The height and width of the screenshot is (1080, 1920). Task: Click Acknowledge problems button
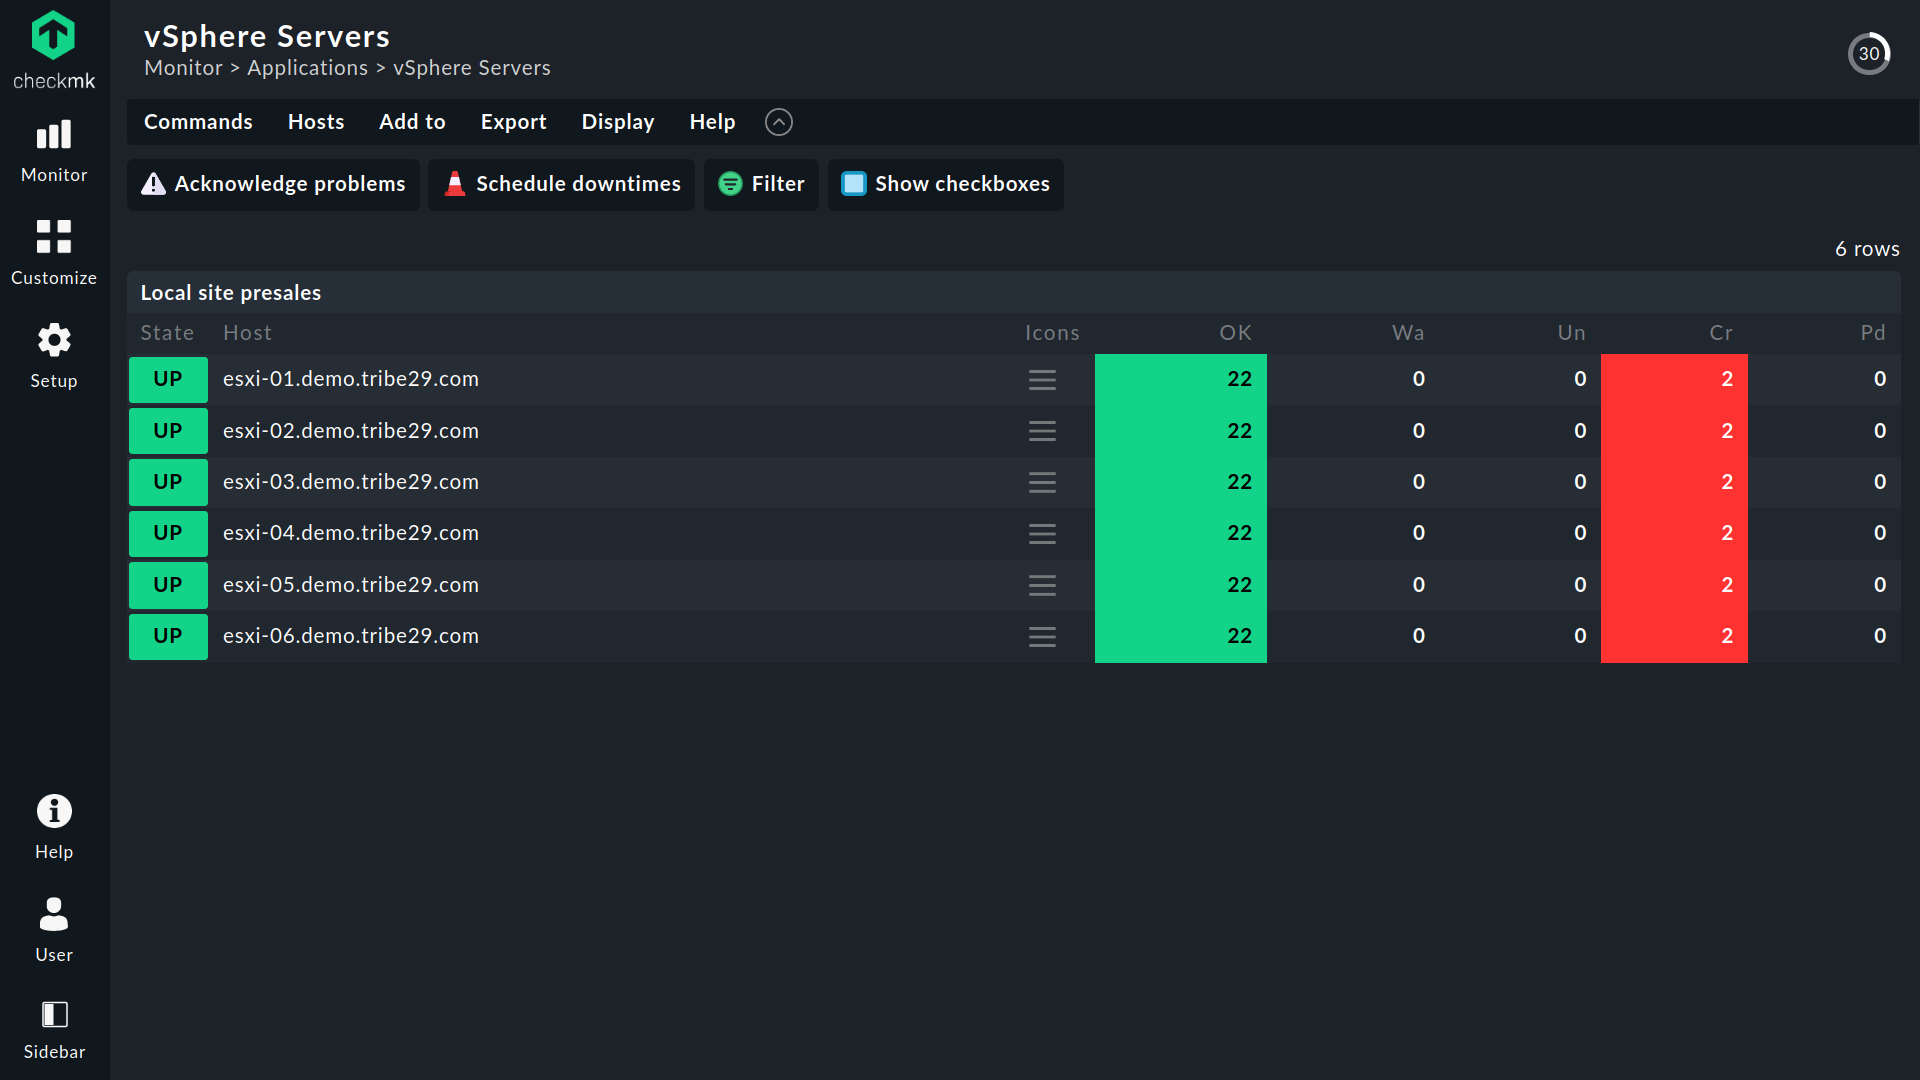pos(273,184)
